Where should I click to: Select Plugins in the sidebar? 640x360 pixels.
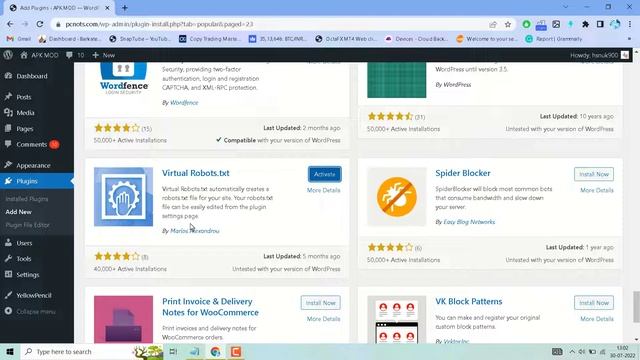point(27,181)
